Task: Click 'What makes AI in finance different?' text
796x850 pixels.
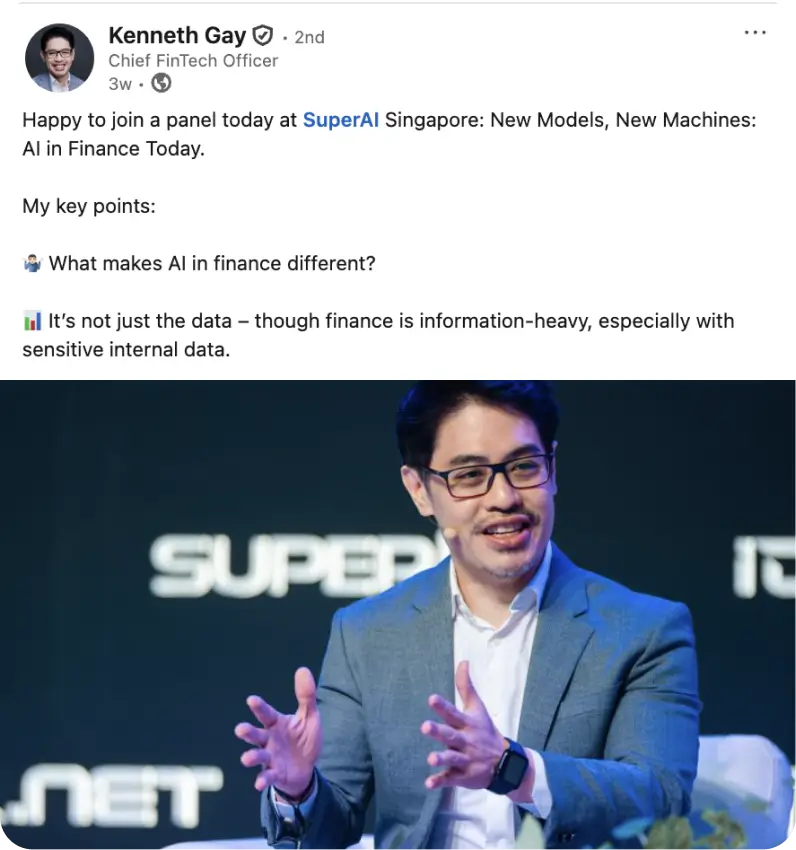Action: [x=212, y=263]
